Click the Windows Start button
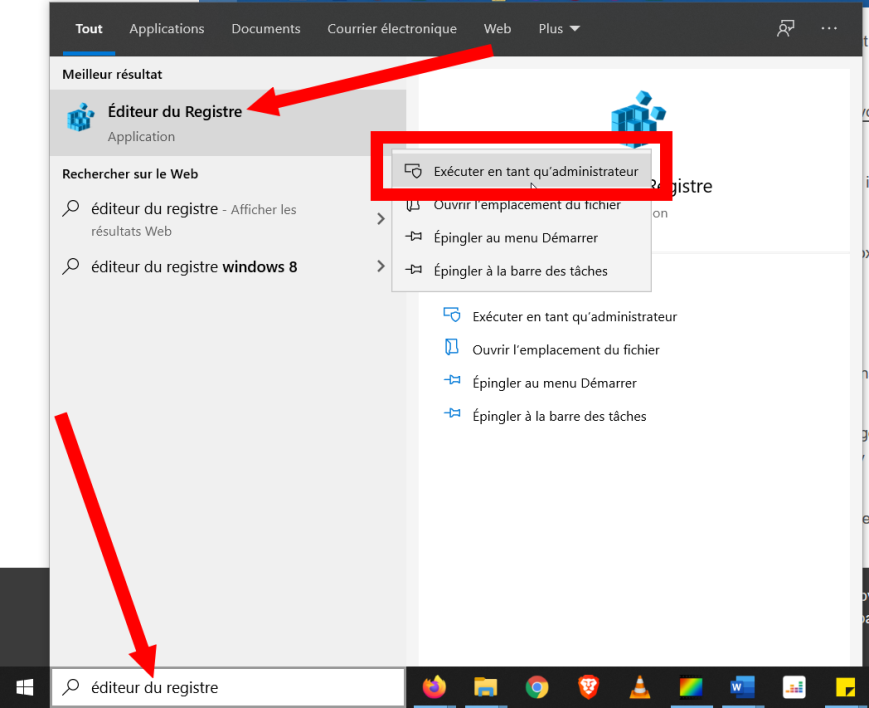 point(25,687)
